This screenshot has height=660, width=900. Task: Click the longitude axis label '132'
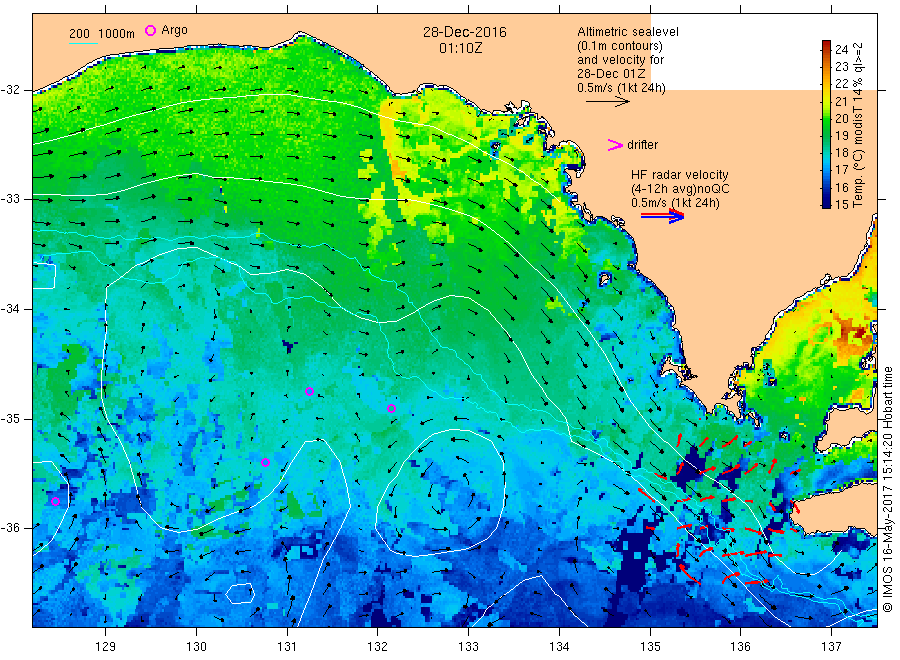378,647
